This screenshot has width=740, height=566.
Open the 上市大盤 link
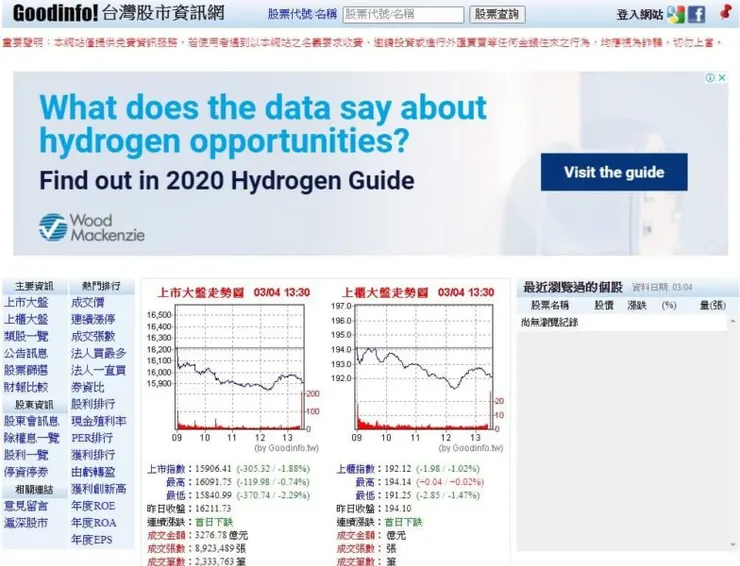[26, 303]
